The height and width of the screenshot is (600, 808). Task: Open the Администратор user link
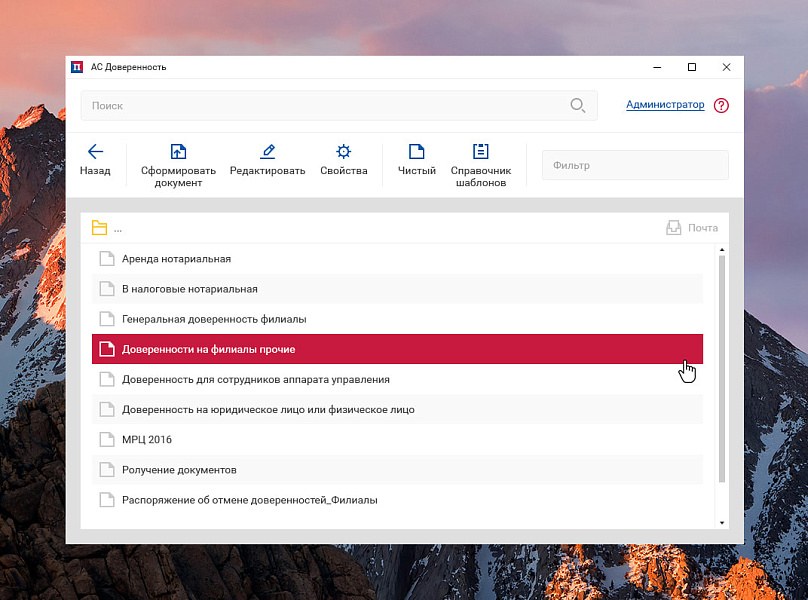pyautogui.click(x=665, y=105)
